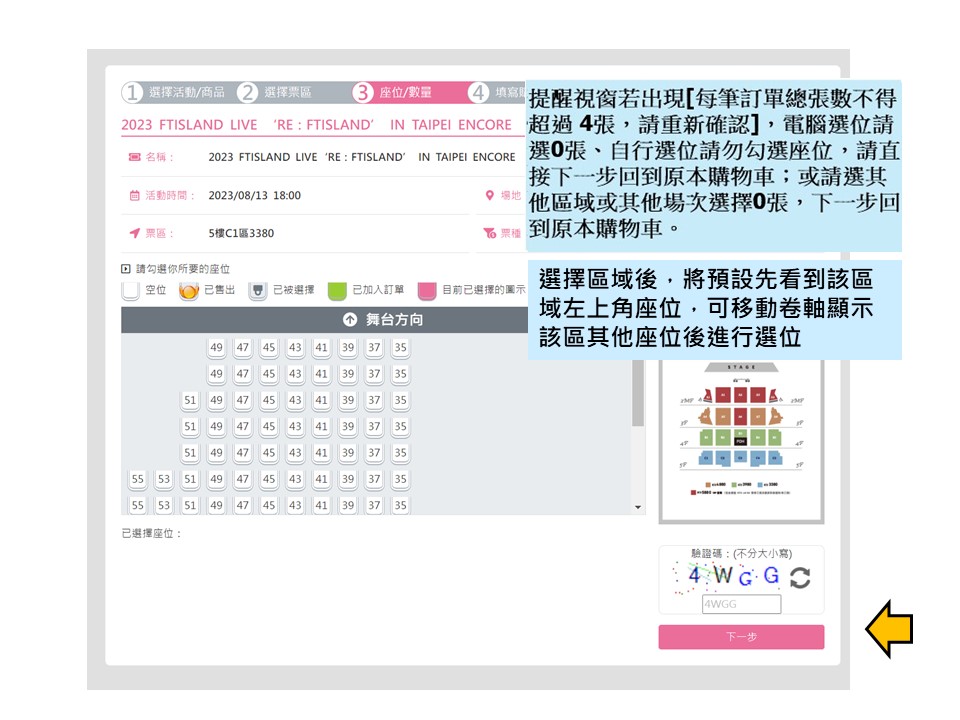Click the location pin icon by 場地
This screenshot has width=960, height=720.
coord(489,195)
